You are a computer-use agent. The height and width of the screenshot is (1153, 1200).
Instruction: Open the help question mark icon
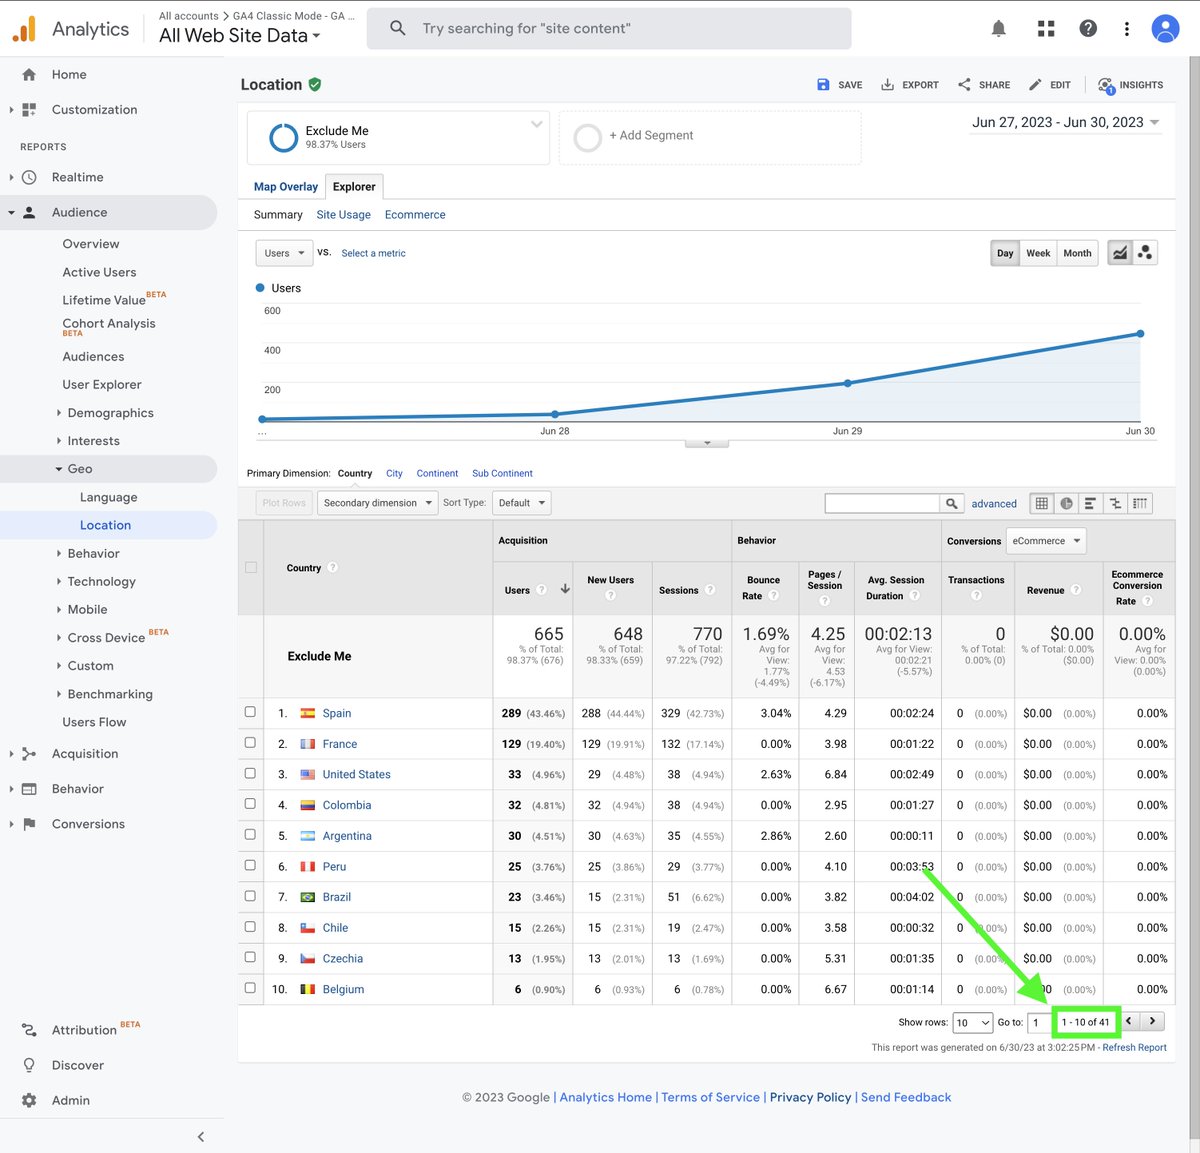point(1088,29)
